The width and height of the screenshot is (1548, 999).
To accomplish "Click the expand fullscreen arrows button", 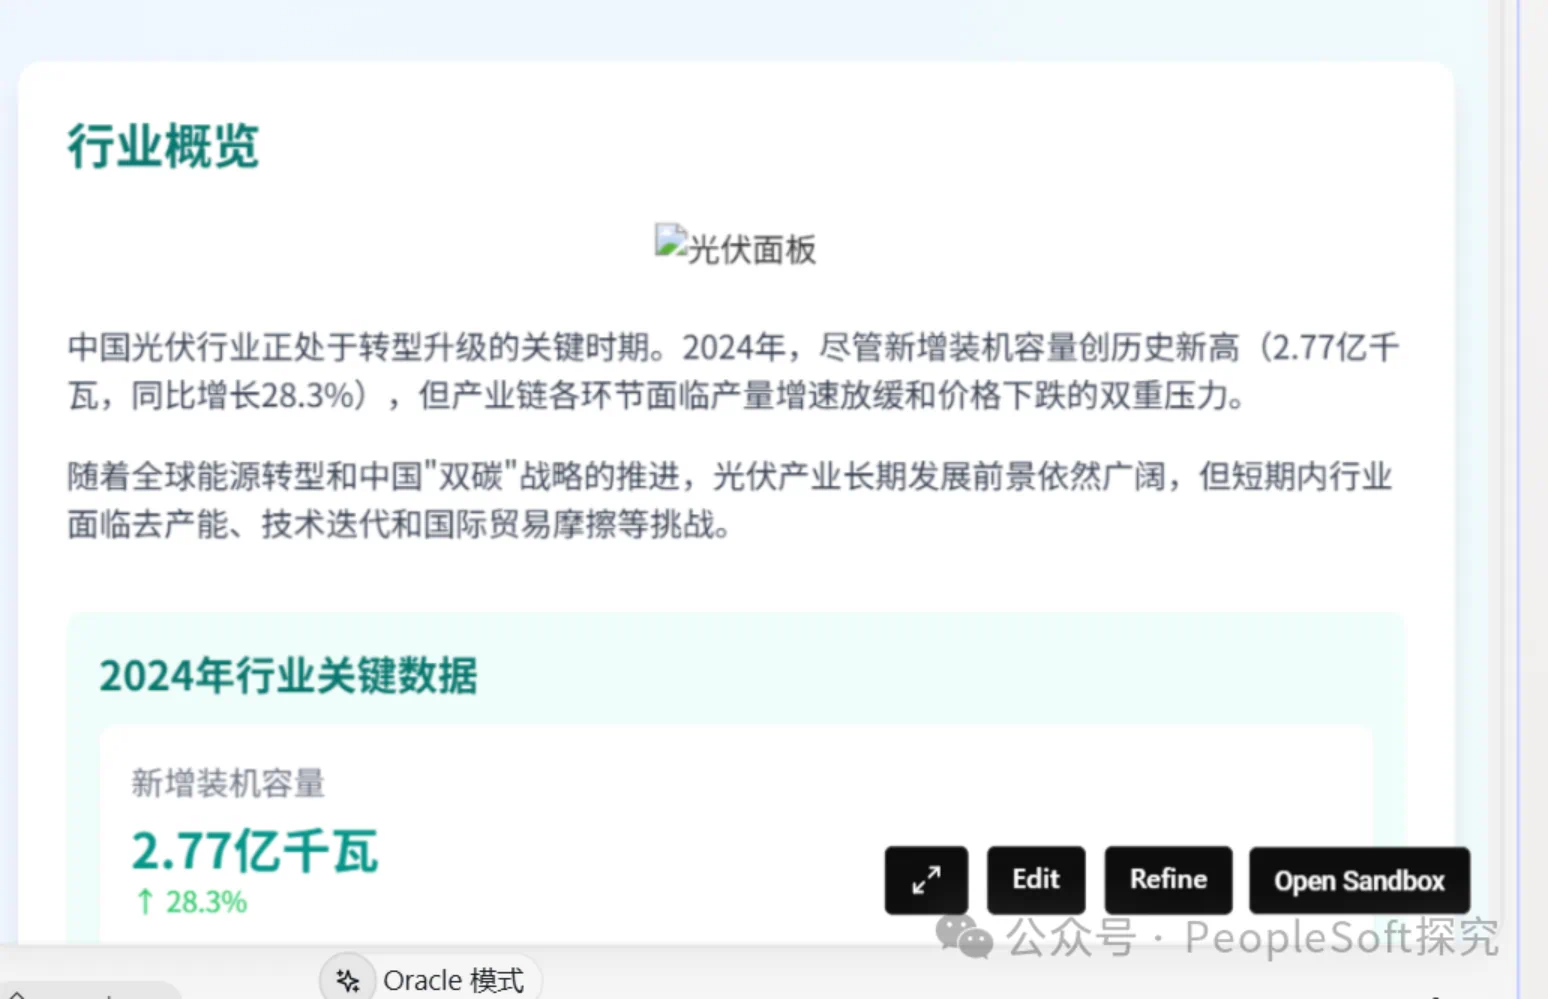I will tap(926, 880).
